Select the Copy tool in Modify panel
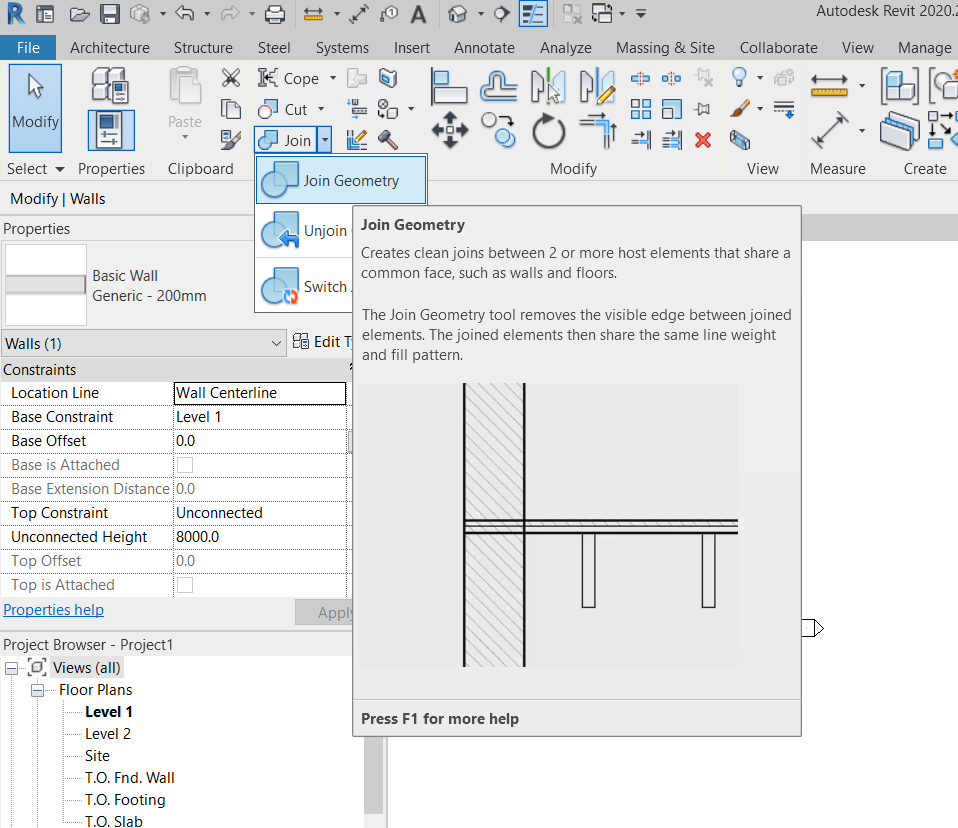 497,129
